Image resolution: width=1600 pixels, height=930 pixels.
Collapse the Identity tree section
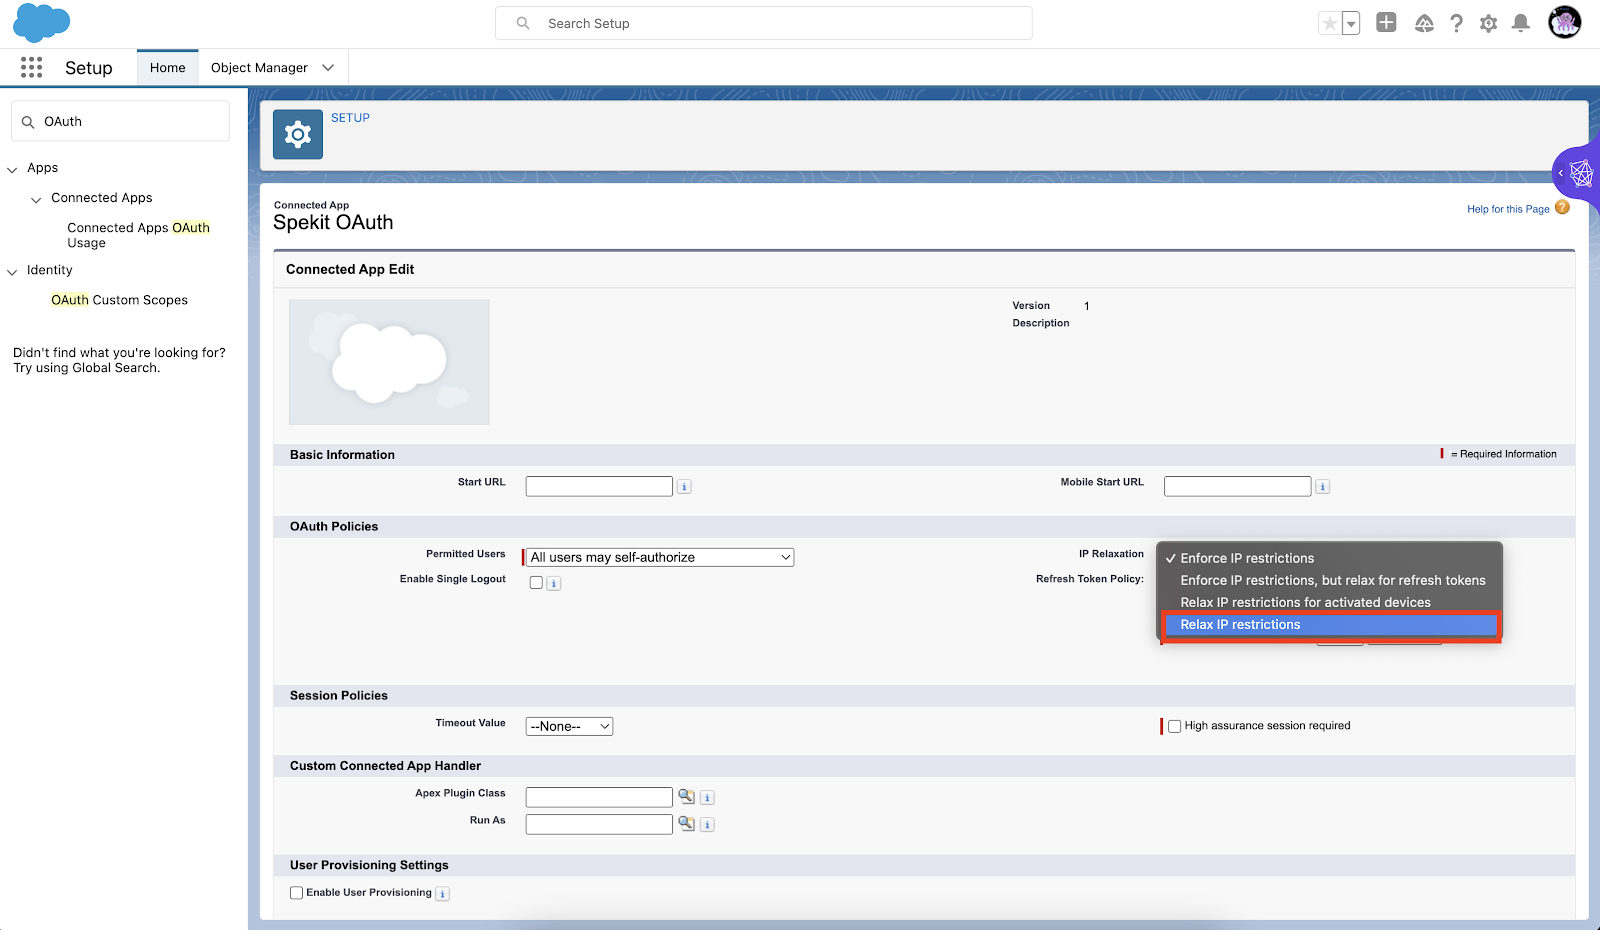[12, 272]
